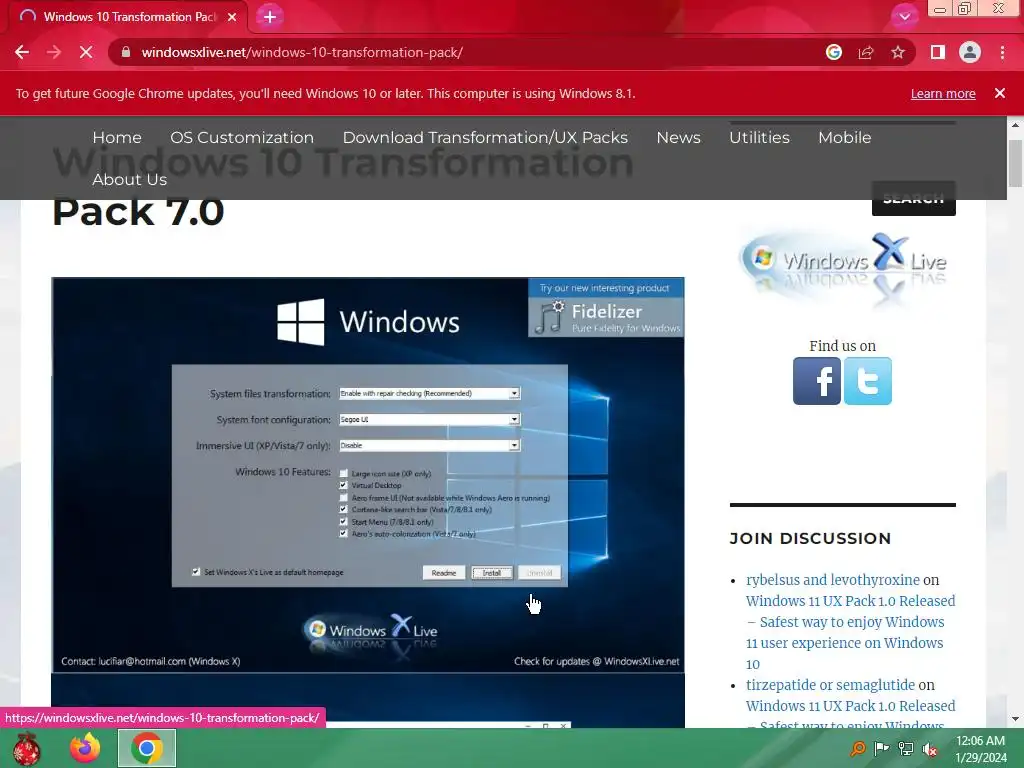Select Chrome in the taskbar

[147, 748]
